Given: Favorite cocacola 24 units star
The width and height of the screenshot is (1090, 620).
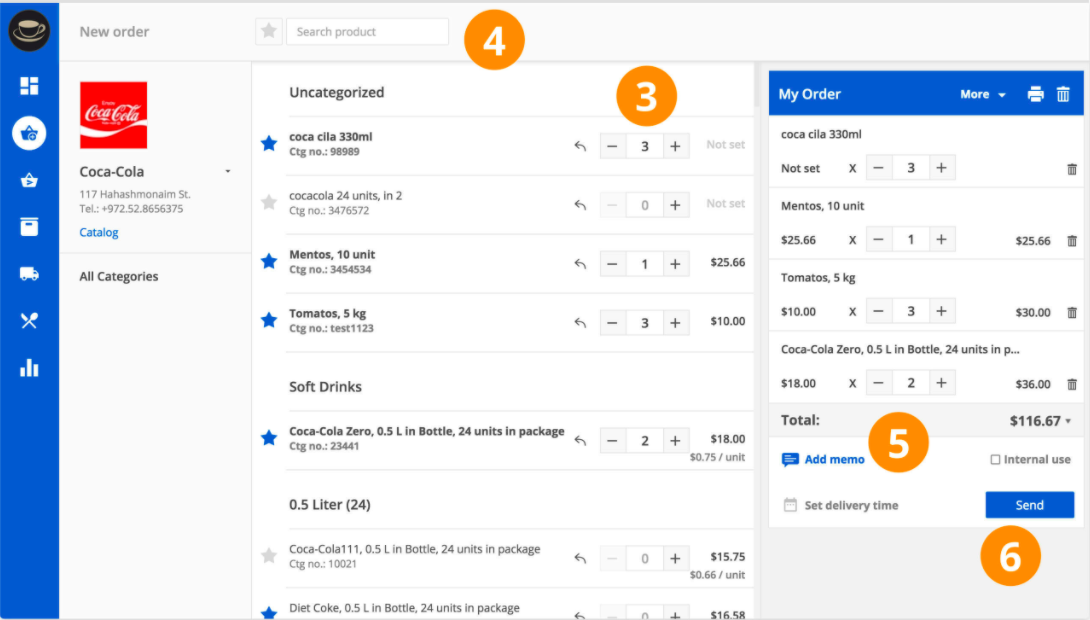Looking at the screenshot, I should click(x=268, y=203).
